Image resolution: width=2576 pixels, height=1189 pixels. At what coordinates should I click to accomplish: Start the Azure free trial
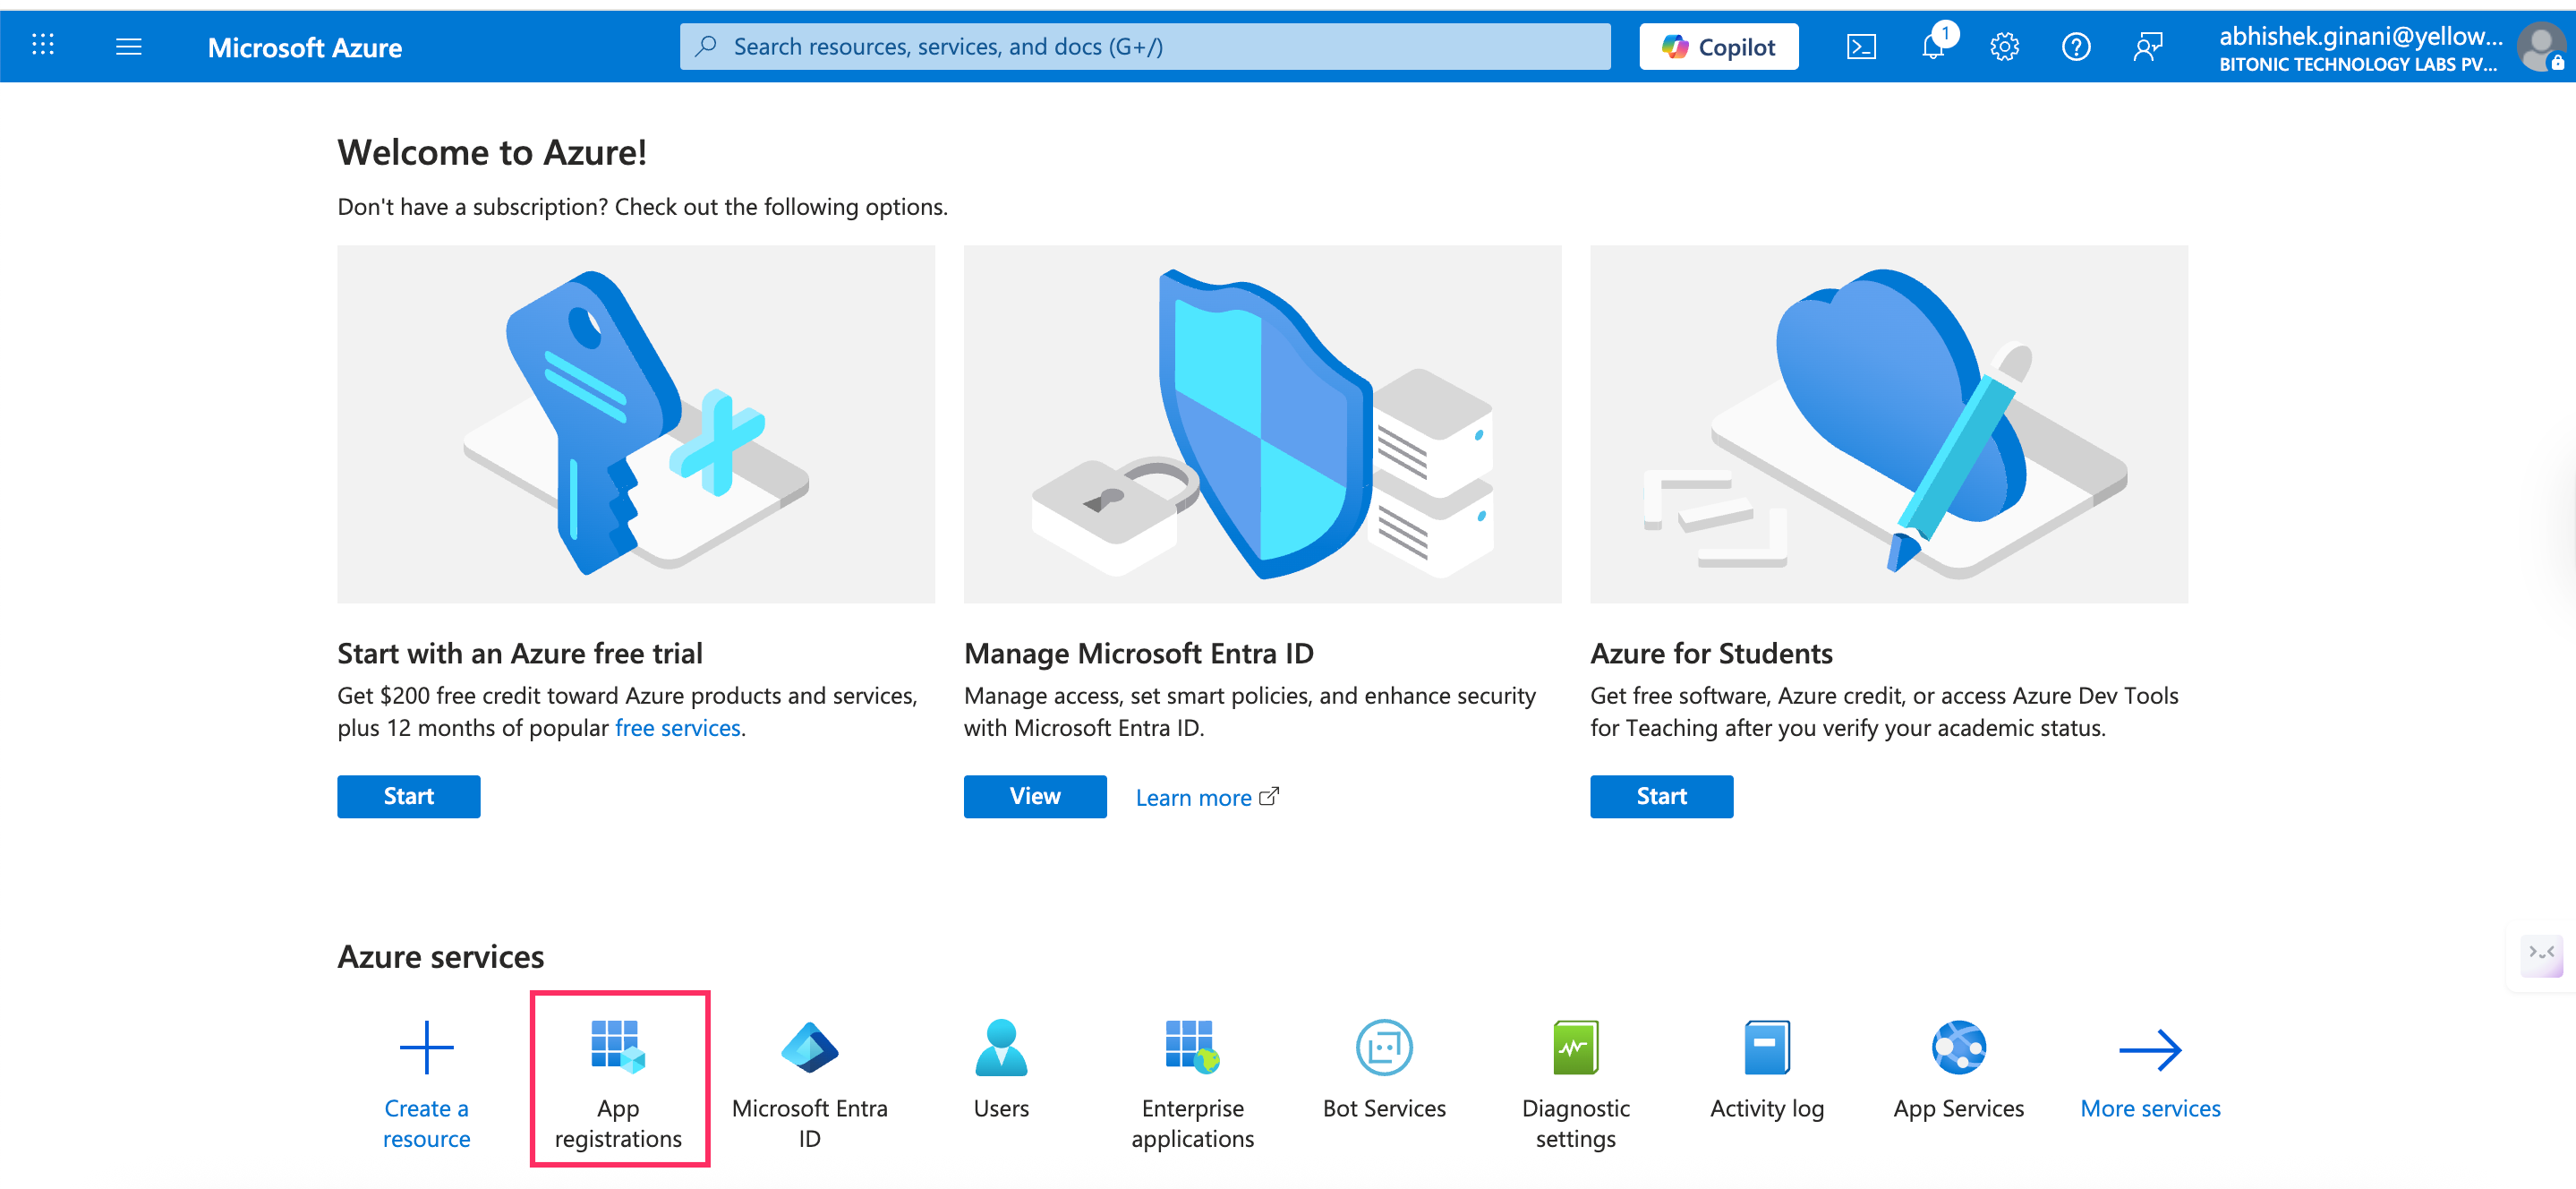pyautogui.click(x=408, y=796)
